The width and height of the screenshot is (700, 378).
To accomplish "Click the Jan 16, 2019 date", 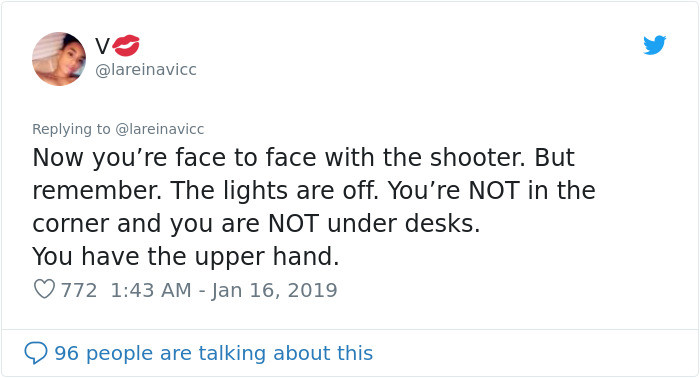I will (274, 291).
